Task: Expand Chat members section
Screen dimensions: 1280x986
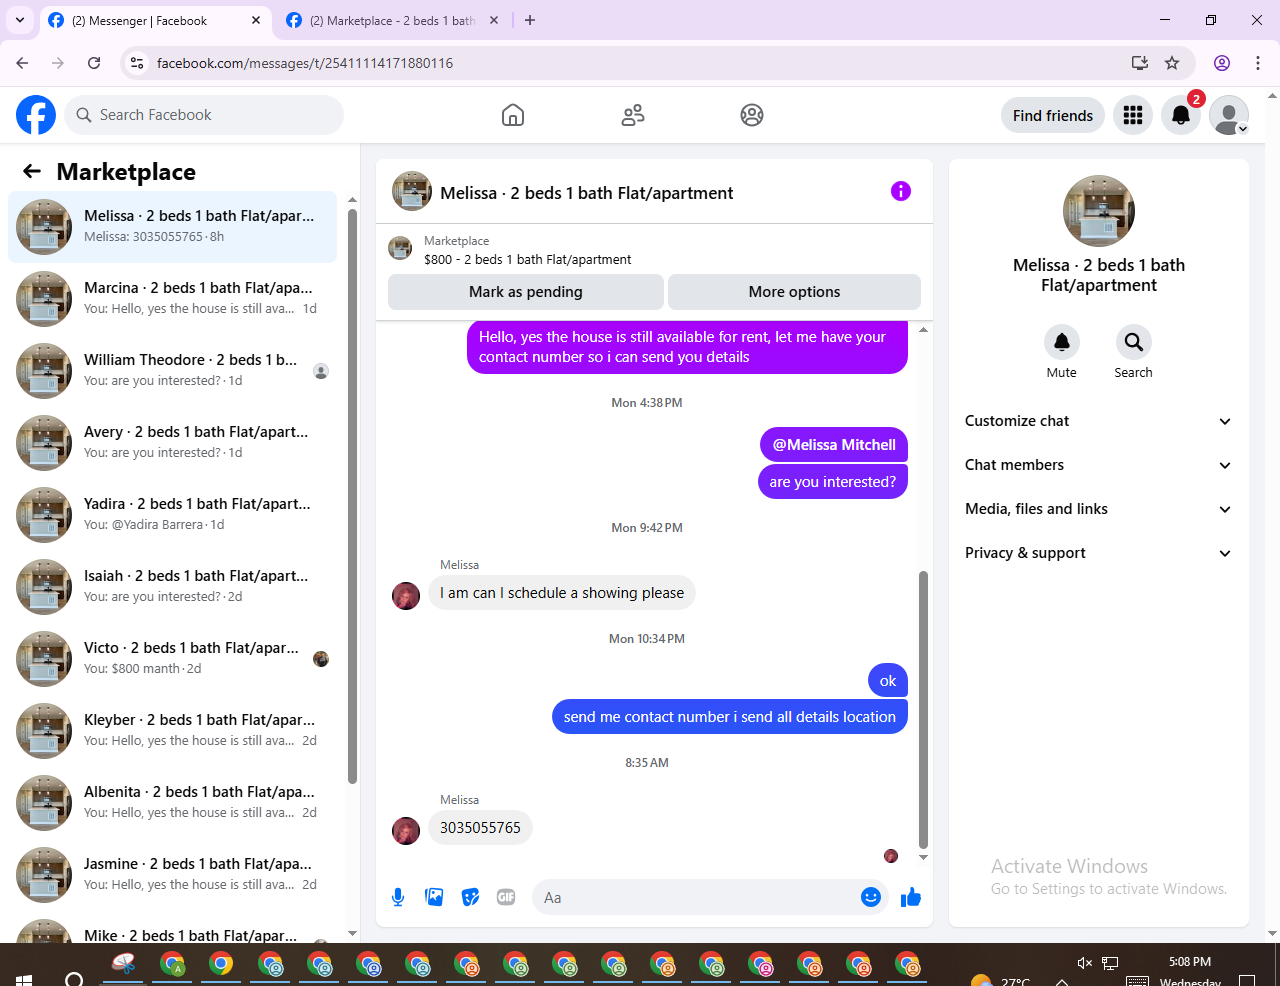Action: 1099,465
